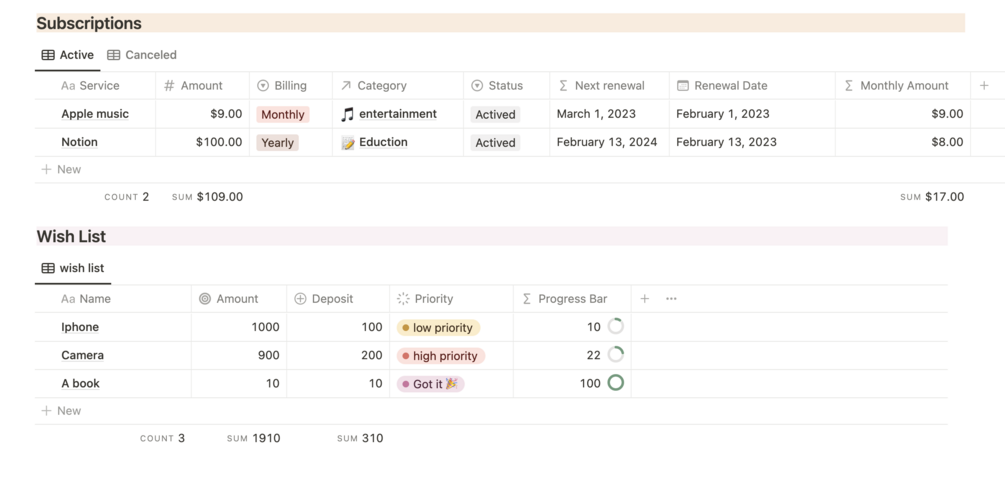Click the Priority column header icon
This screenshot has height=477, width=1005.
[403, 299]
